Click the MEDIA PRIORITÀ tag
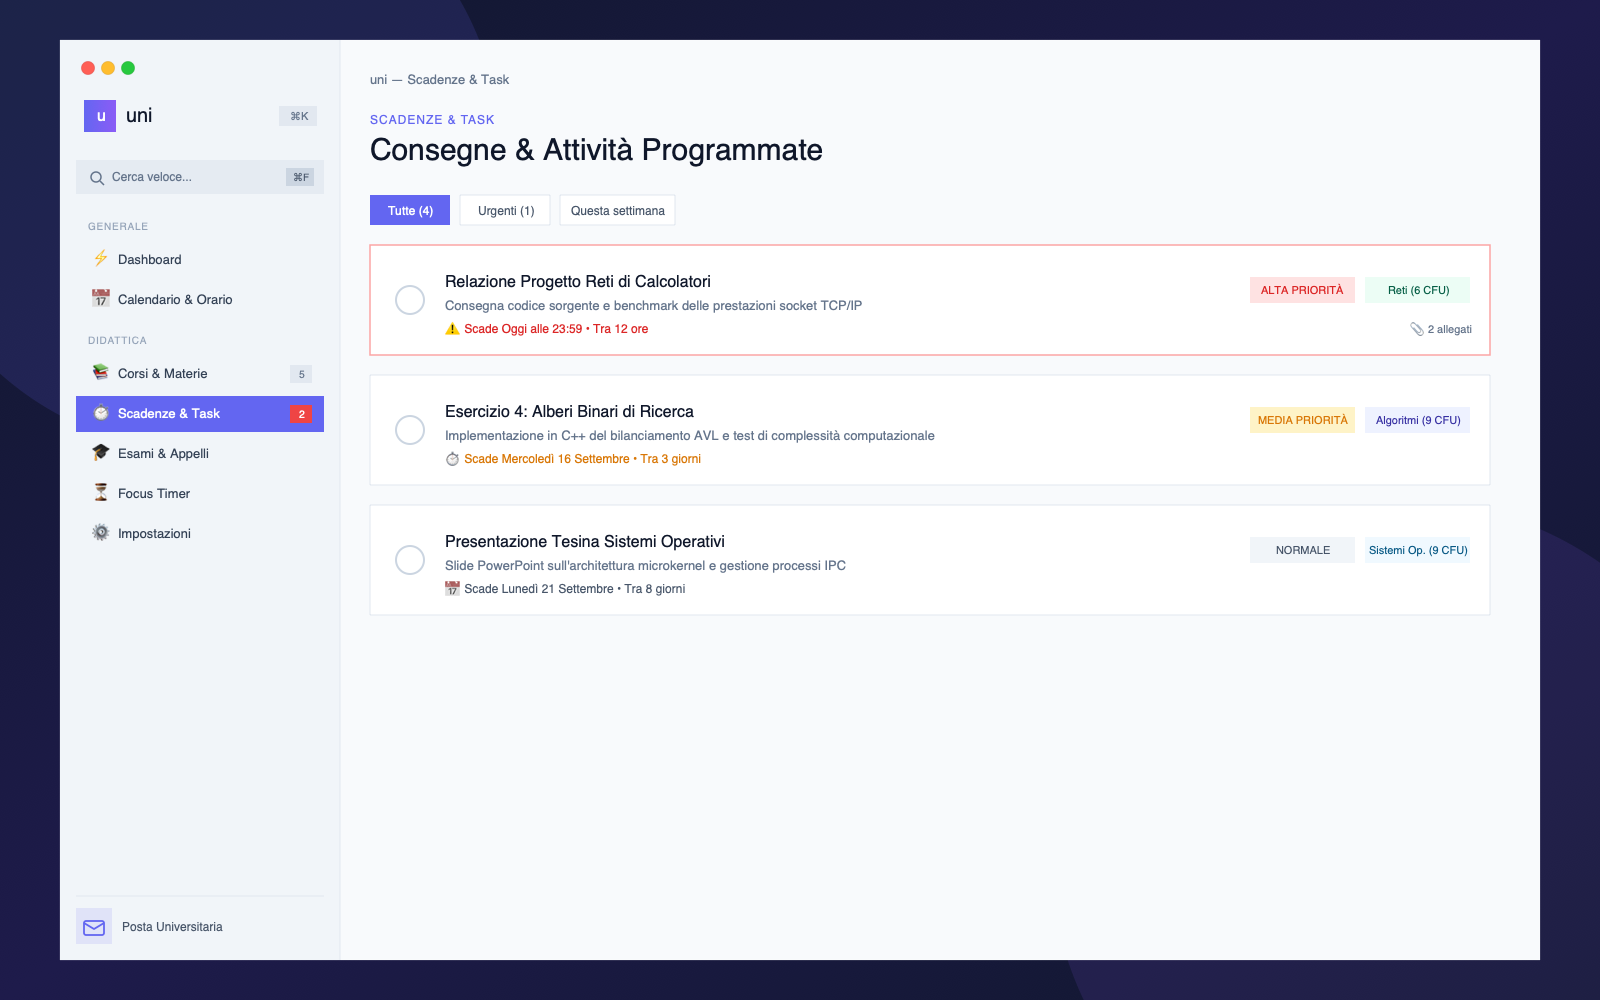Screen dimensions: 1600x1000 coord(1302,420)
